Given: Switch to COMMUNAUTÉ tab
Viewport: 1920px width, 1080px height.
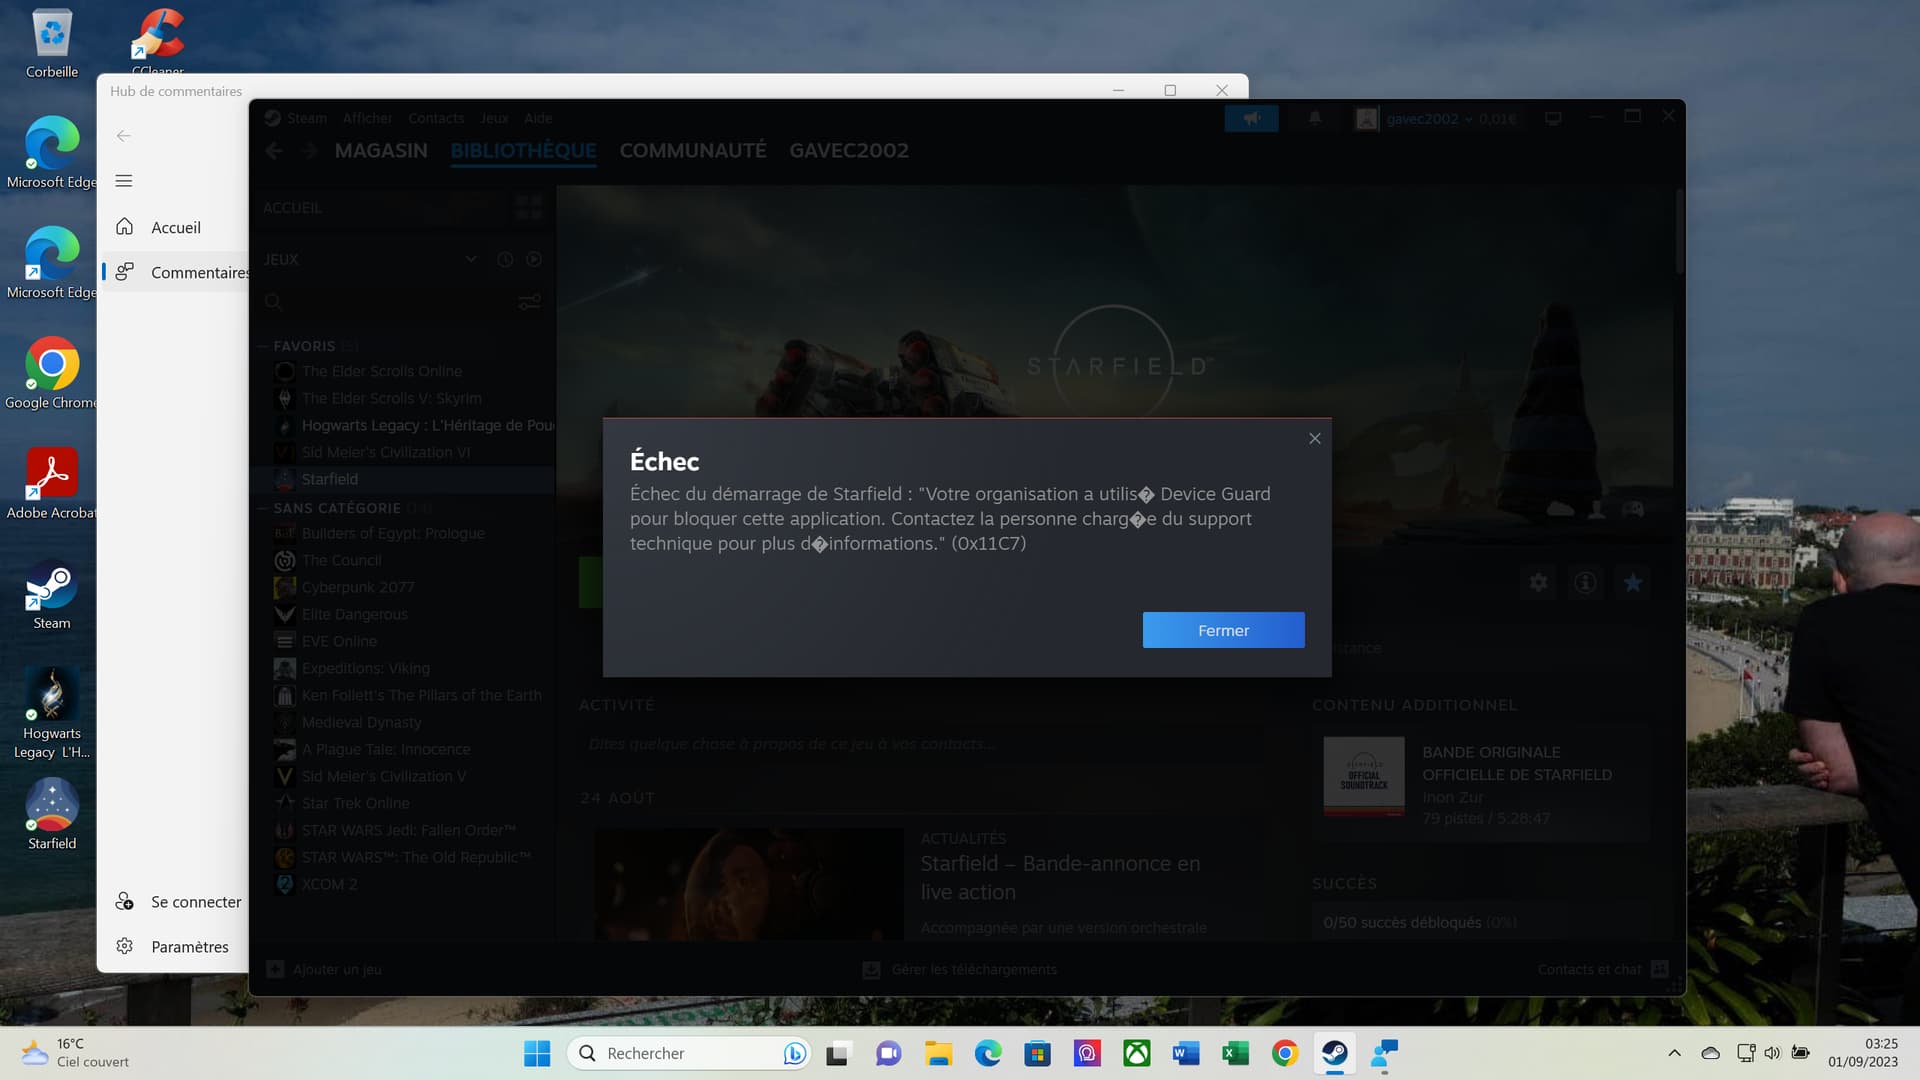Looking at the screenshot, I should [x=693, y=150].
